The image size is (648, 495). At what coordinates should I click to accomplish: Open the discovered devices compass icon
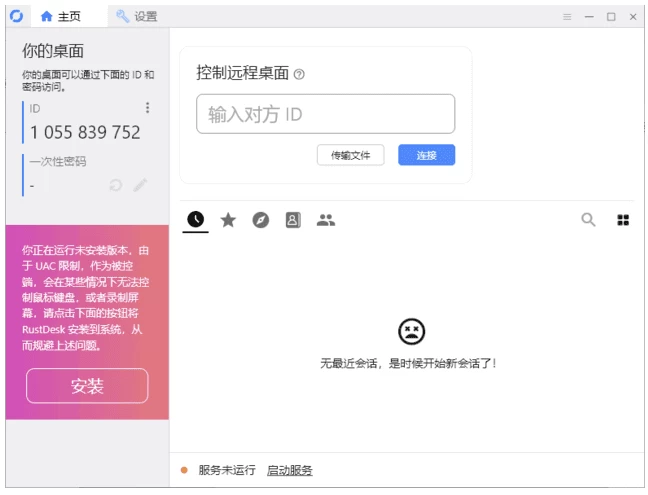[261, 220]
